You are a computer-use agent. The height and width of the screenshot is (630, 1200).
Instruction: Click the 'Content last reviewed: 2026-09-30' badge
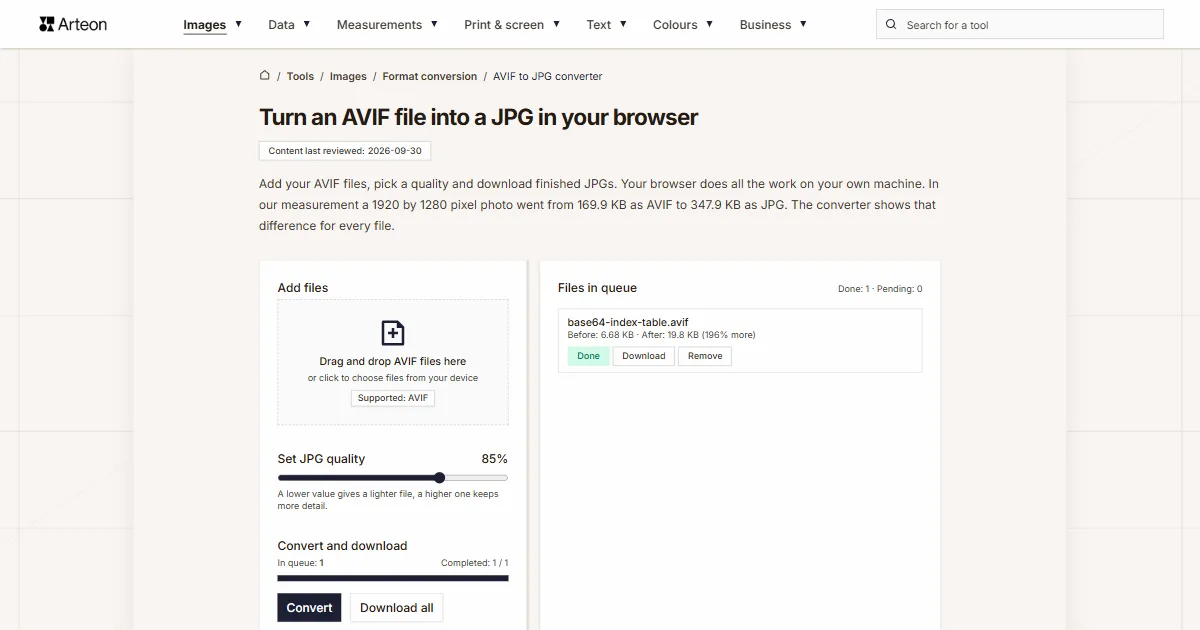345,151
